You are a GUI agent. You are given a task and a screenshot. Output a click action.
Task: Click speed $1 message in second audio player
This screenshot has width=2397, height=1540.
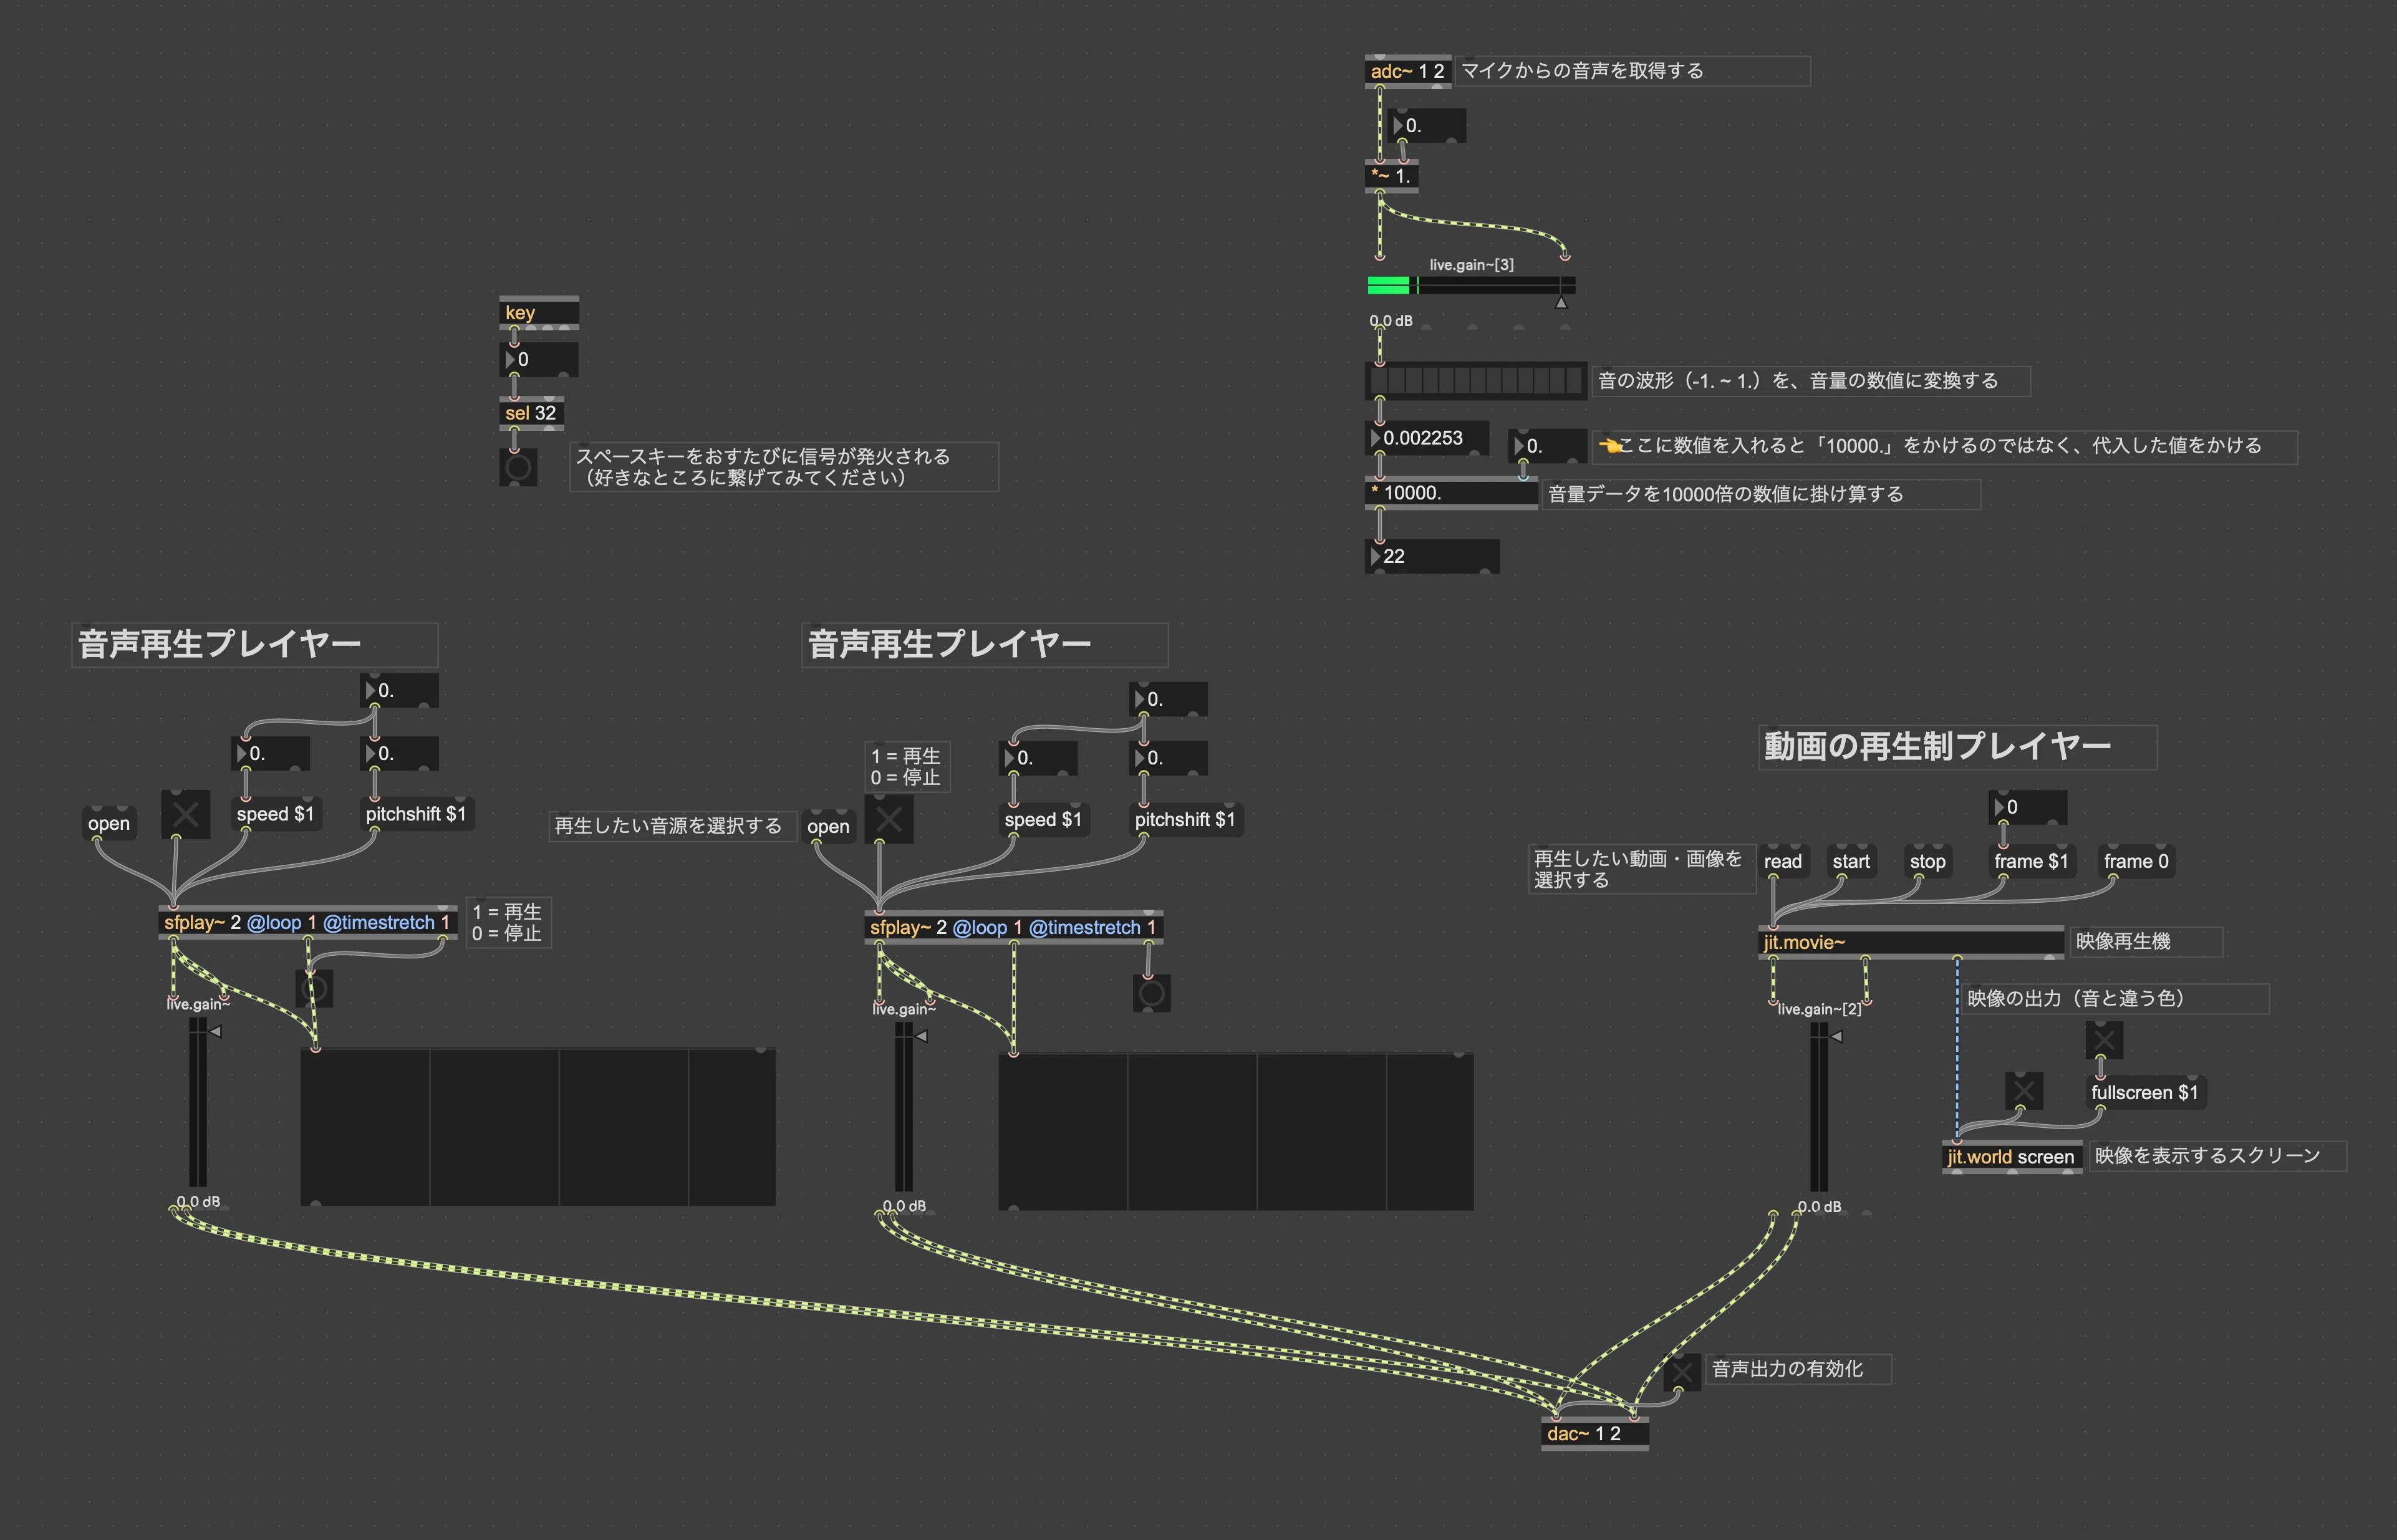[1043, 820]
